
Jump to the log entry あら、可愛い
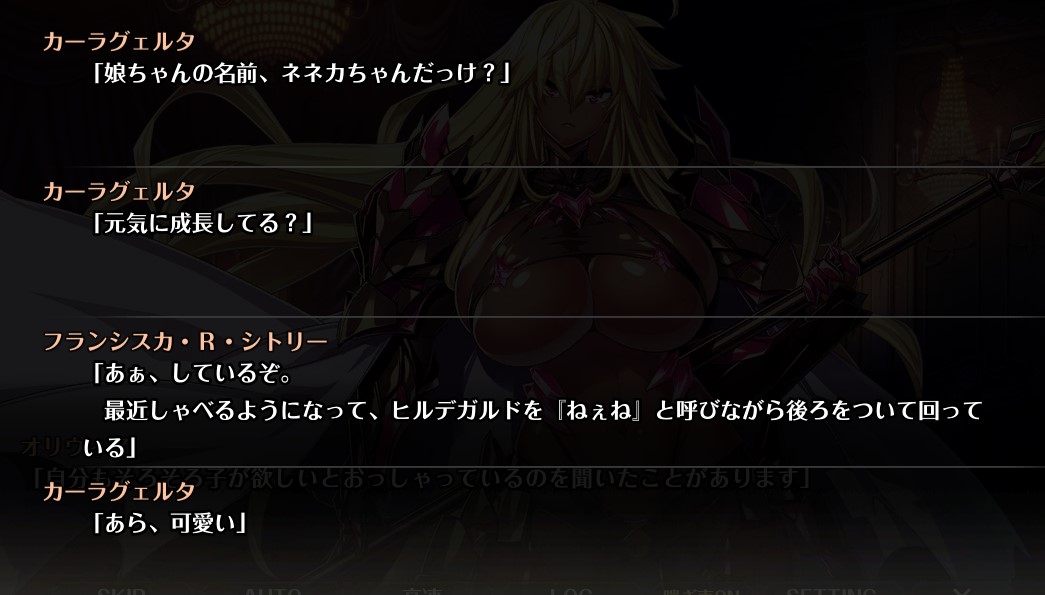pos(169,523)
